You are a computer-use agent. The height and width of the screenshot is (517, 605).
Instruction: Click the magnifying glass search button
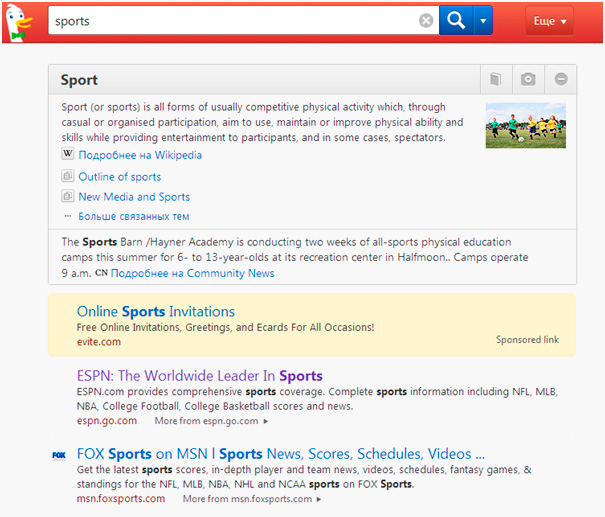tap(456, 20)
